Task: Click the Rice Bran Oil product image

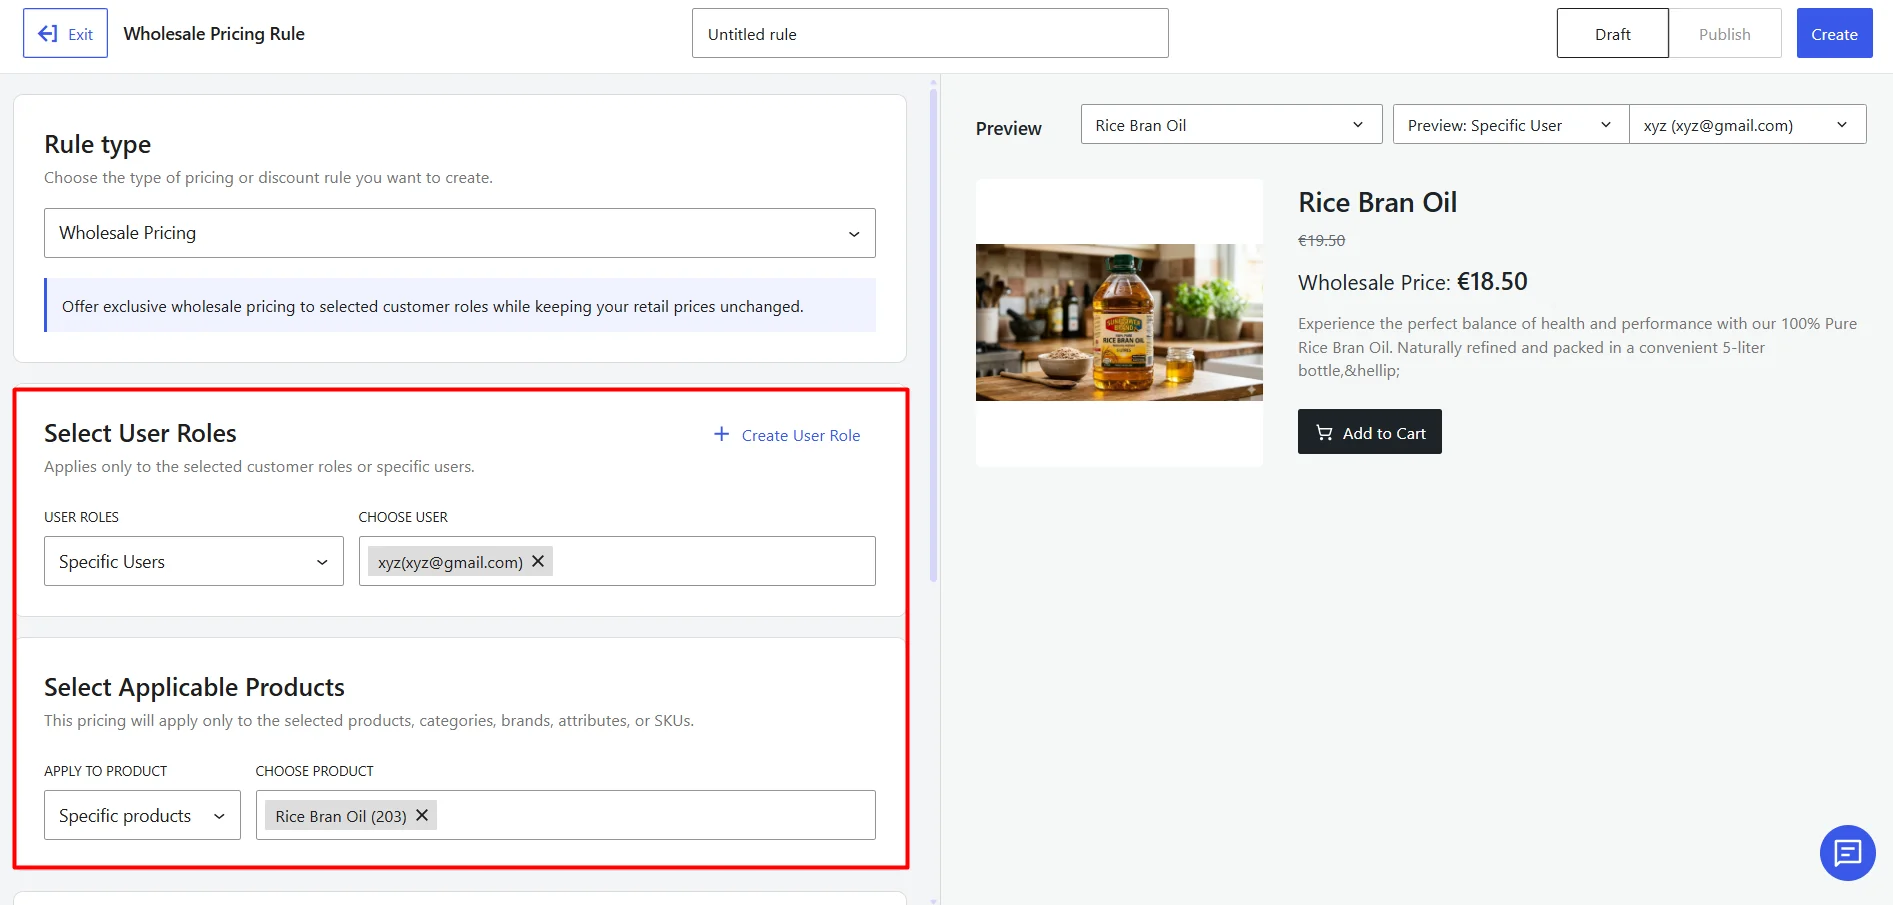Action: tap(1119, 322)
